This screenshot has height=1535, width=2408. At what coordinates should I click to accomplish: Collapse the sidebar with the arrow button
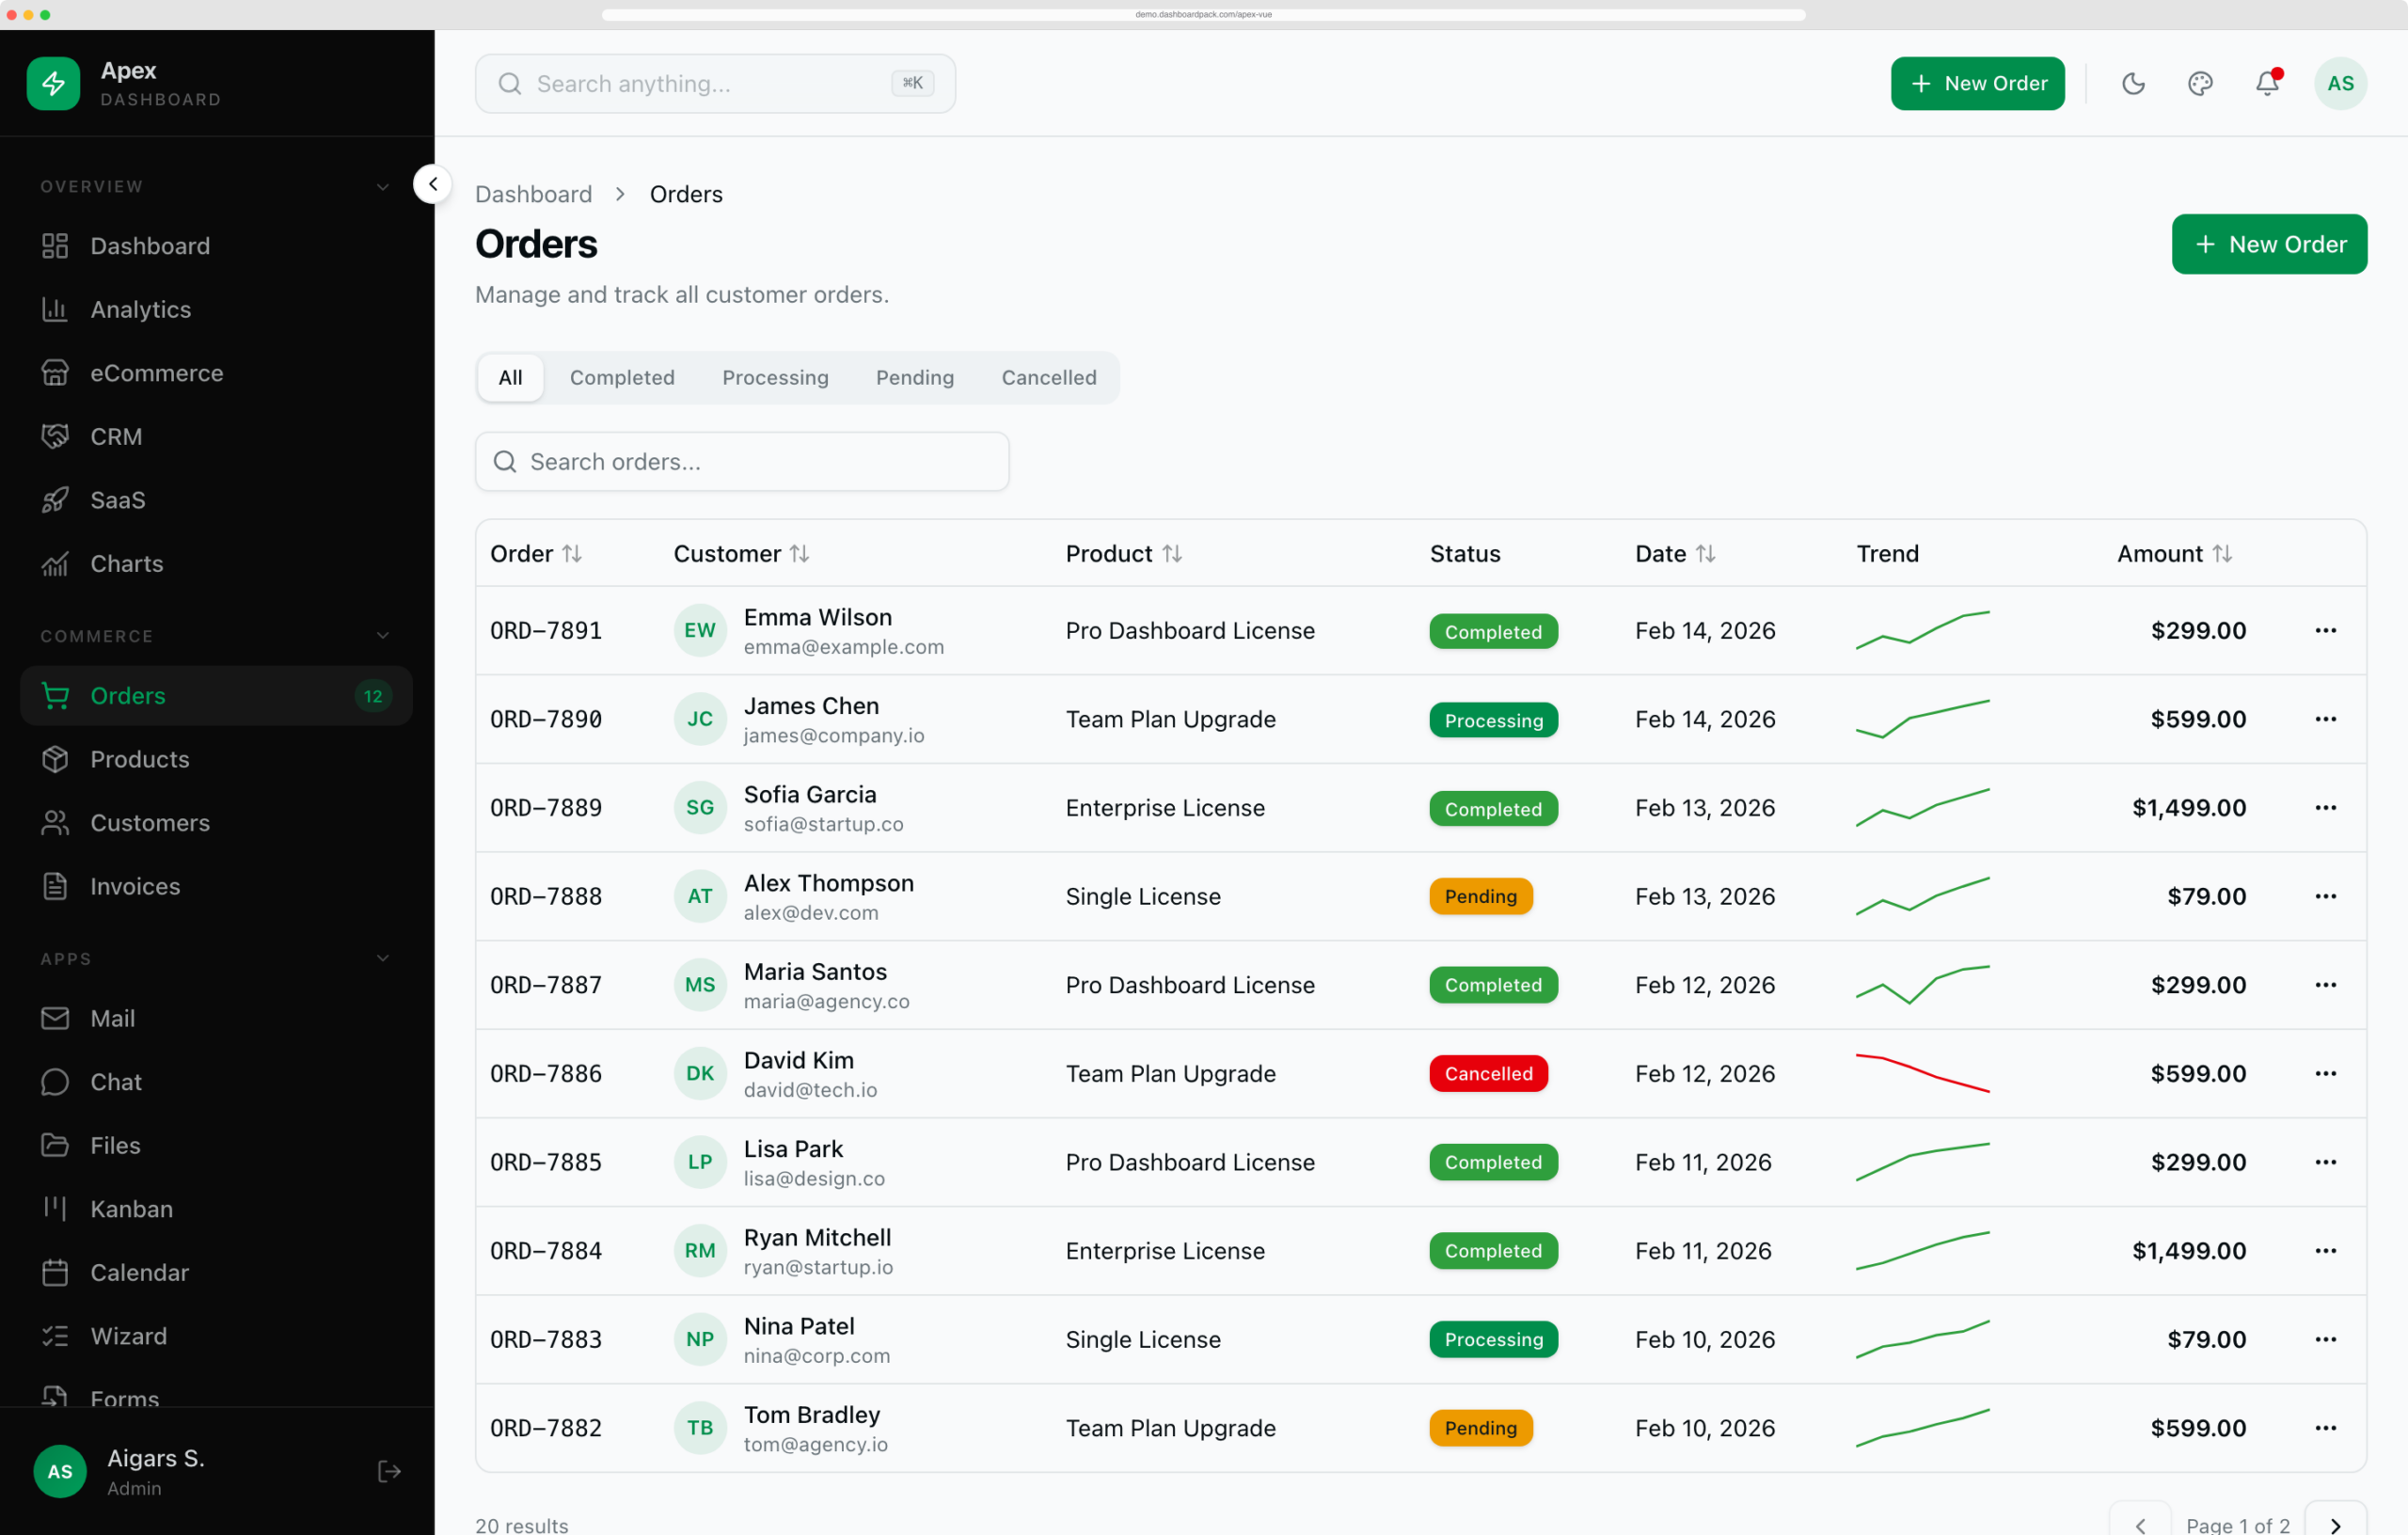click(432, 184)
